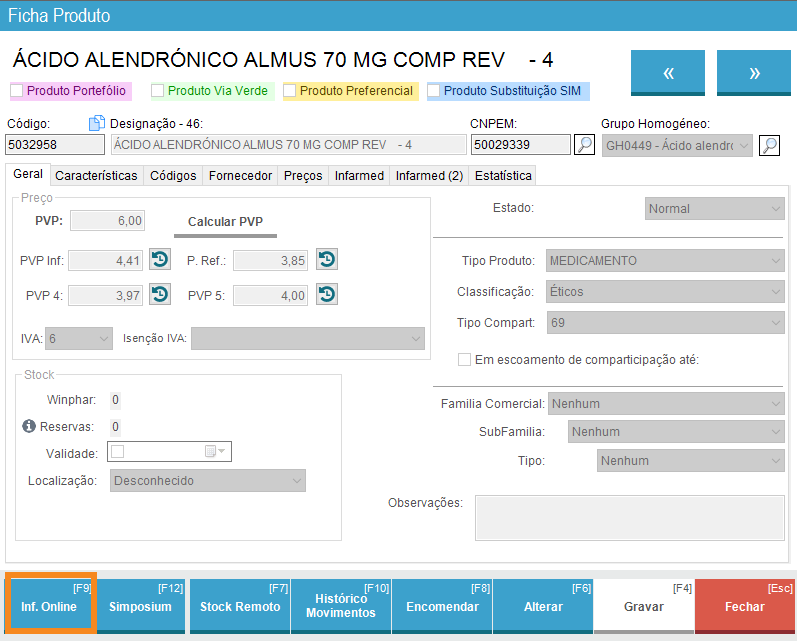
Task: Open the CNPEM search magnifier
Action: pos(585,145)
